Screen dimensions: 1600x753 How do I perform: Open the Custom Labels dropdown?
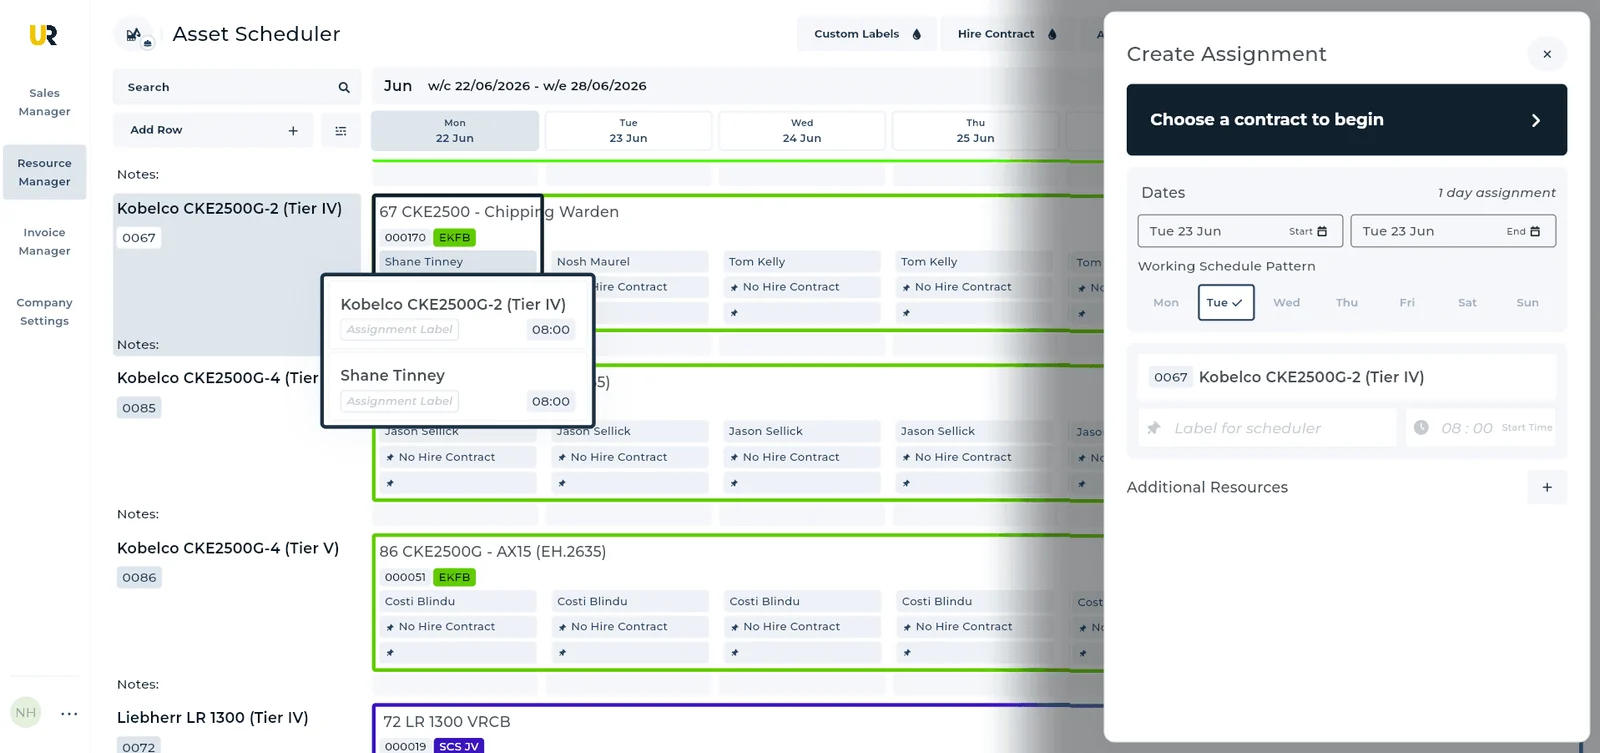coord(867,34)
